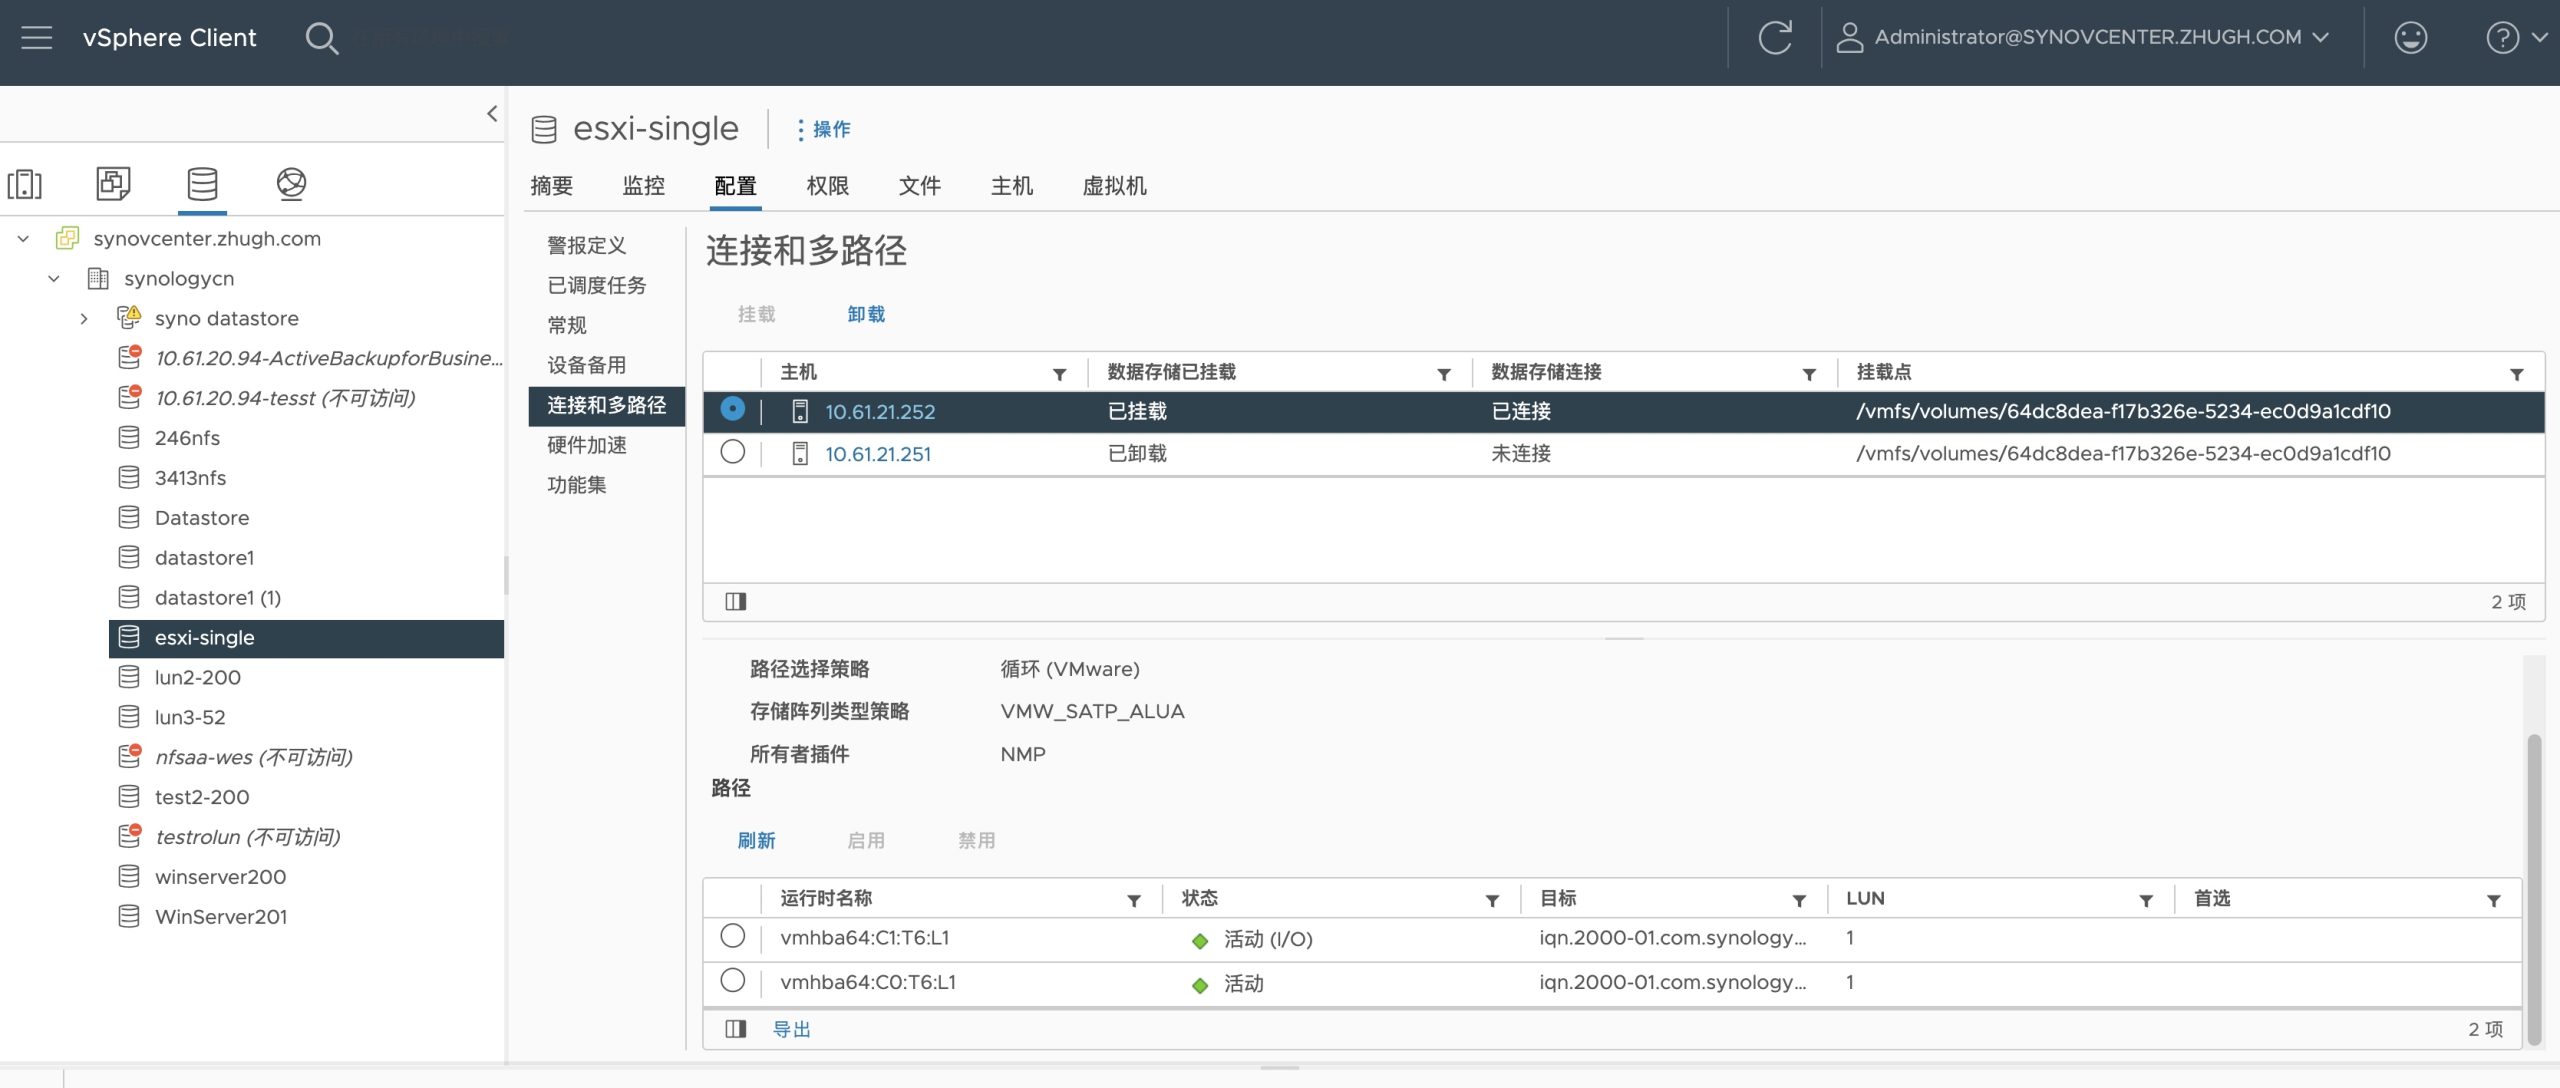The width and height of the screenshot is (2560, 1088).
Task: Click the 10.61.20.94-tesst datastore icon
Action: [130, 397]
